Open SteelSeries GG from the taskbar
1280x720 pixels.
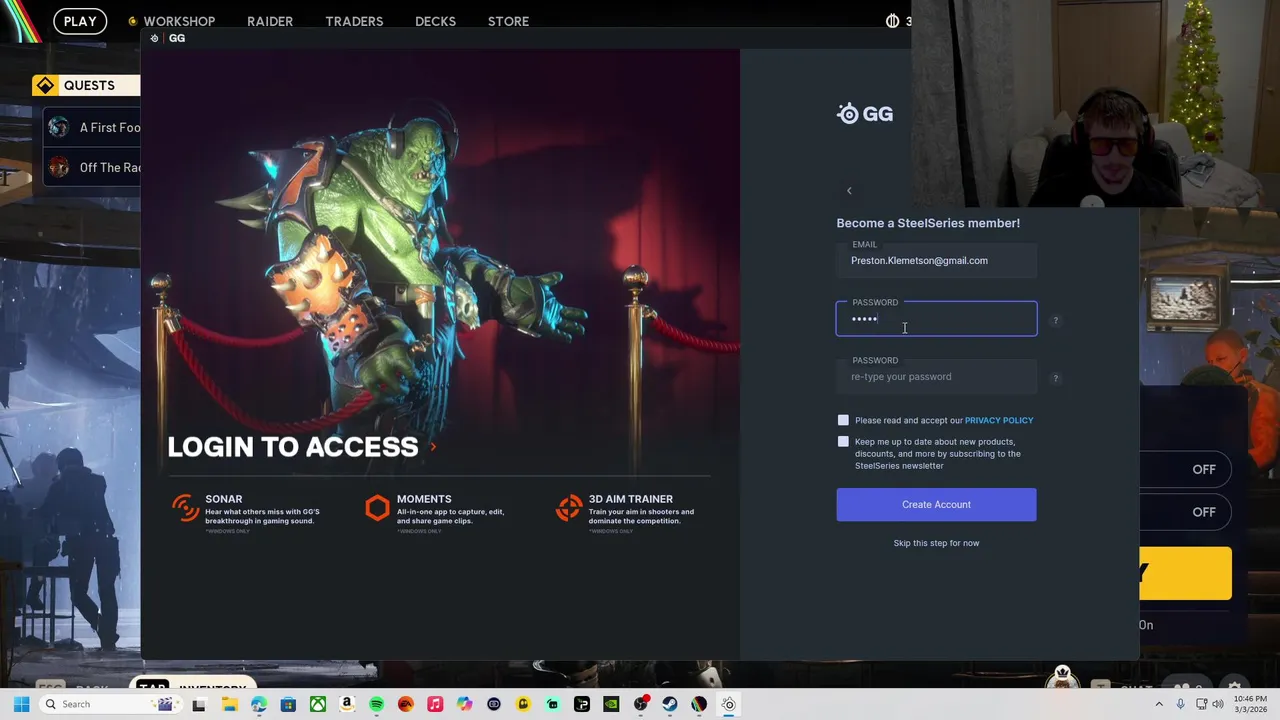tap(729, 704)
